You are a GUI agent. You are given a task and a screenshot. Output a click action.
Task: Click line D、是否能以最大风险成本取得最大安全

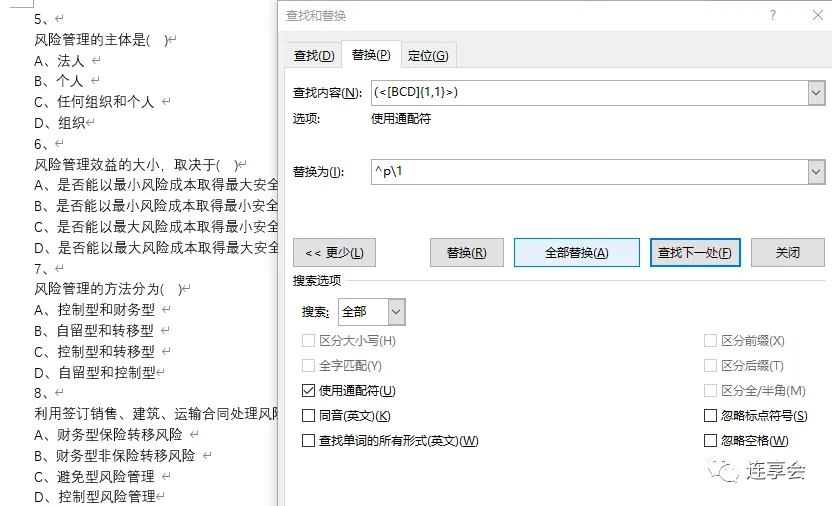click(x=156, y=248)
